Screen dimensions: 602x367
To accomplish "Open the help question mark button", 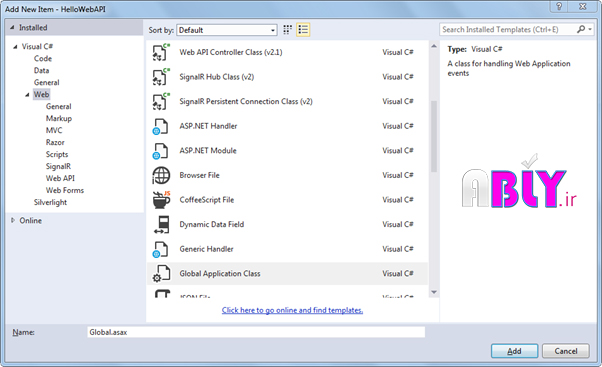I will coord(559,7).
